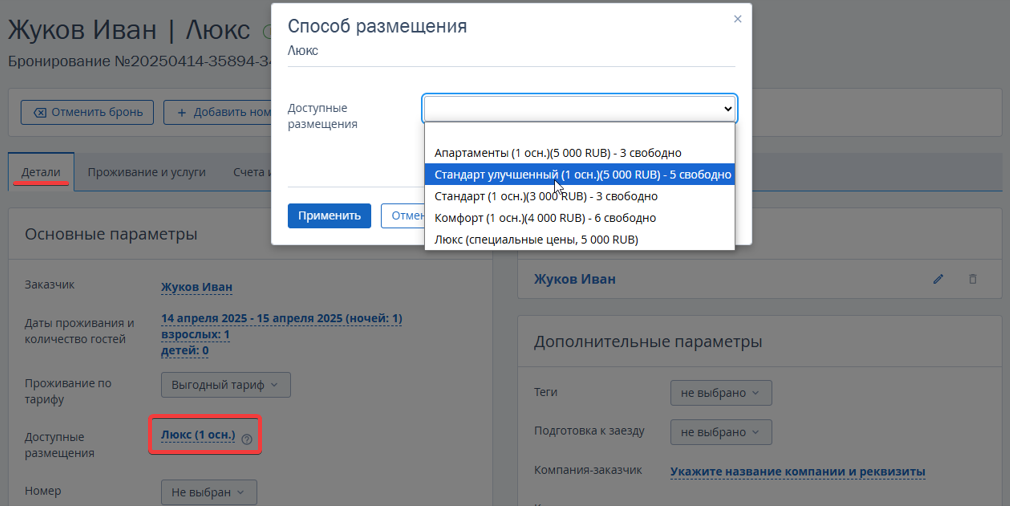This screenshot has height=506, width=1010.
Task: Click the Дополнительные параметры heading text
Action: [648, 341]
